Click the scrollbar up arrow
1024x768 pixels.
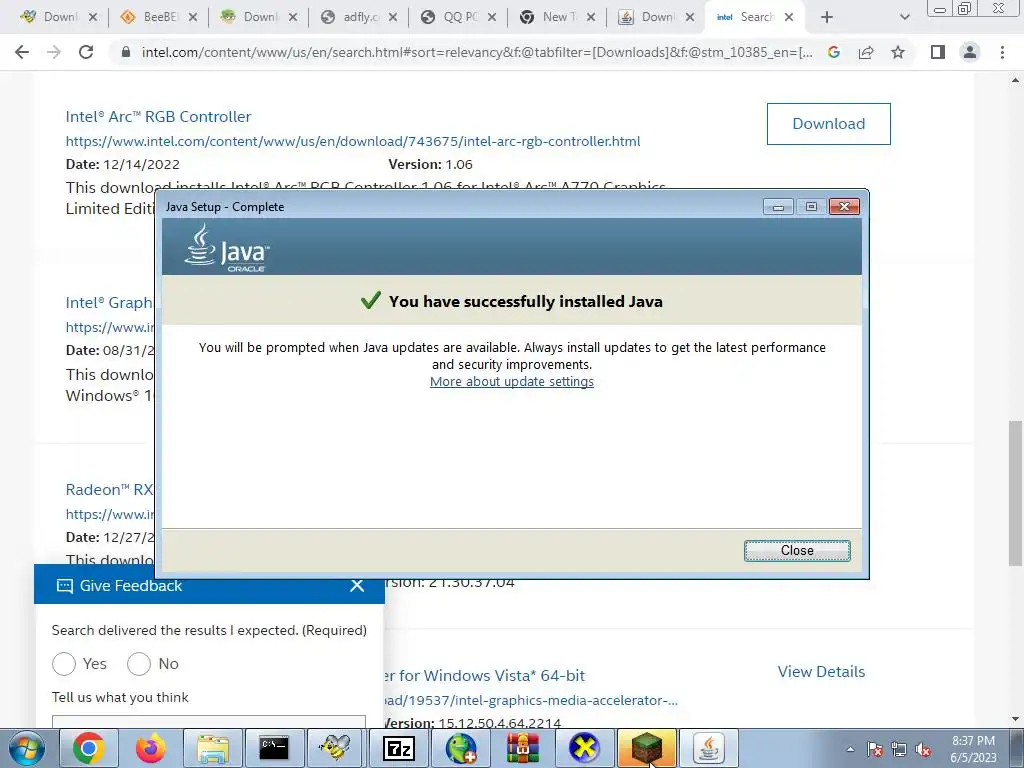[1015, 80]
